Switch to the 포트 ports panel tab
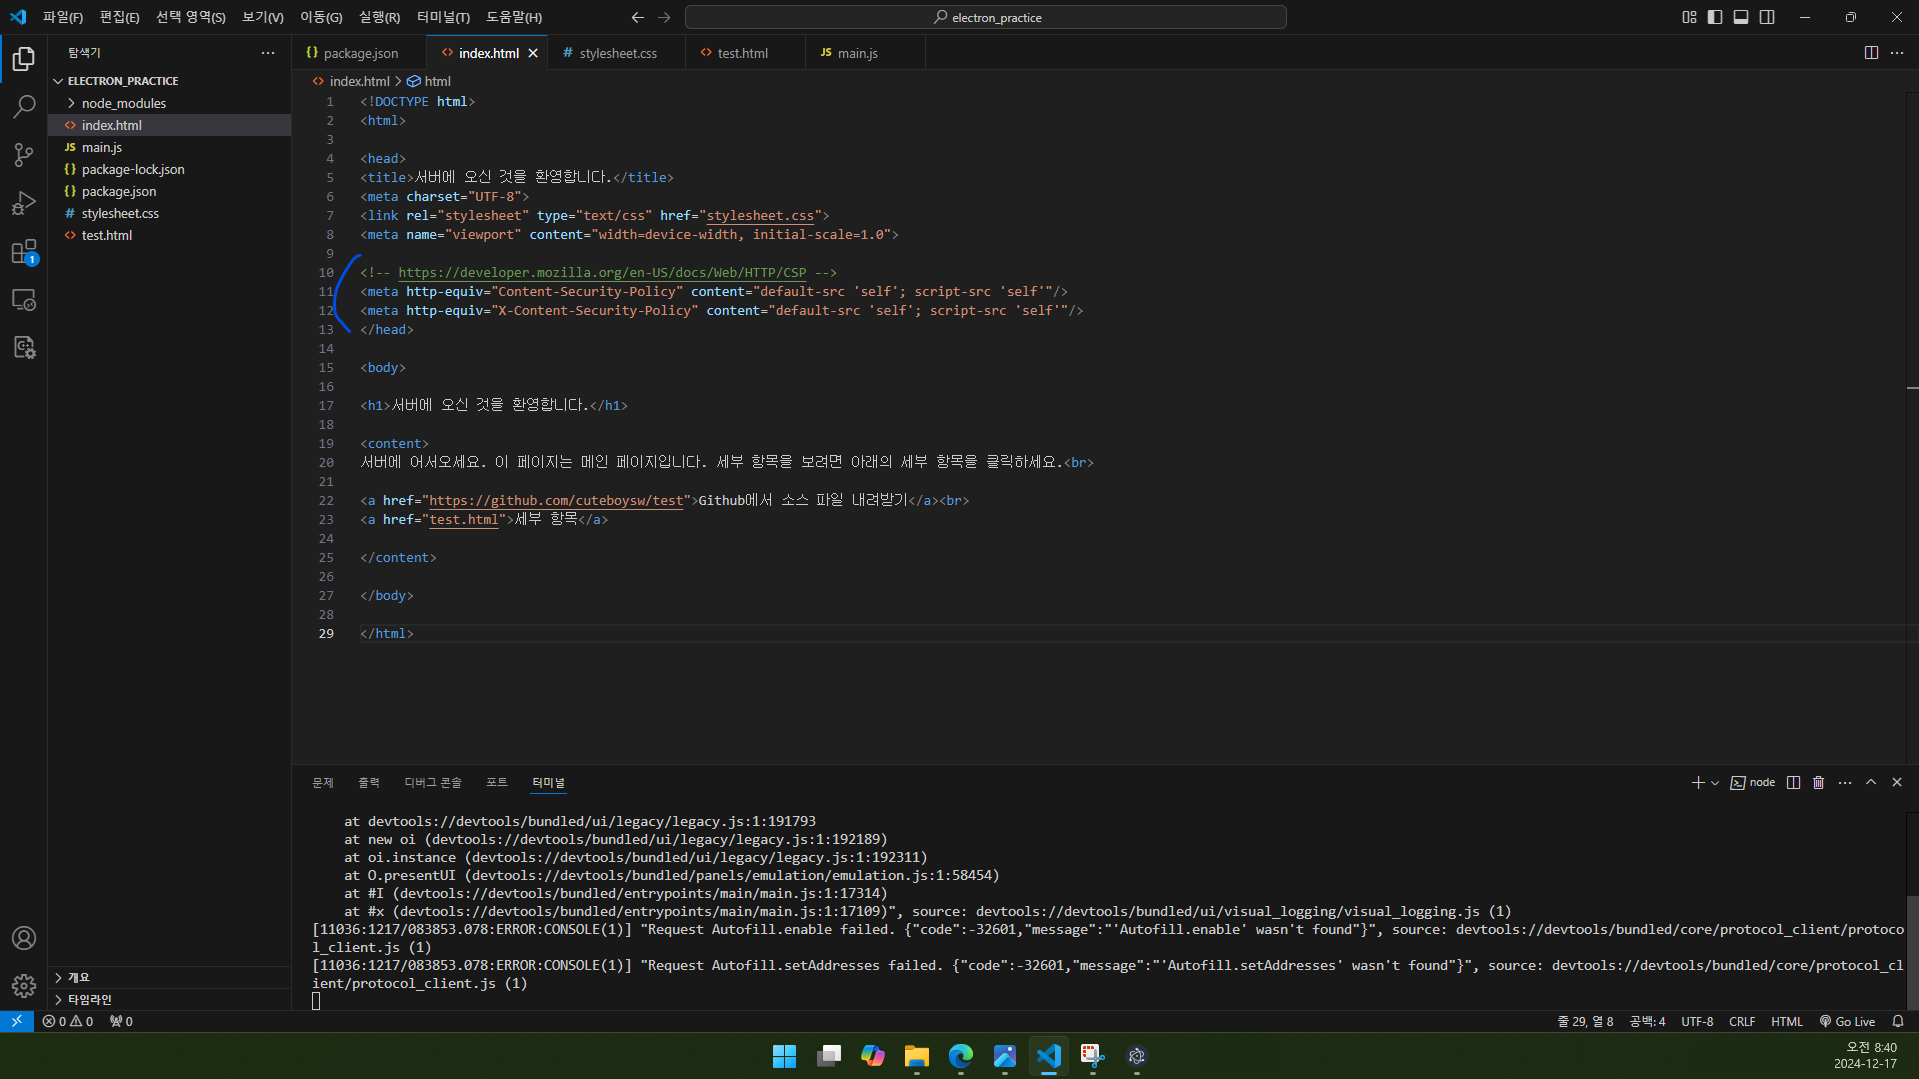The width and height of the screenshot is (1919, 1079). tap(497, 782)
